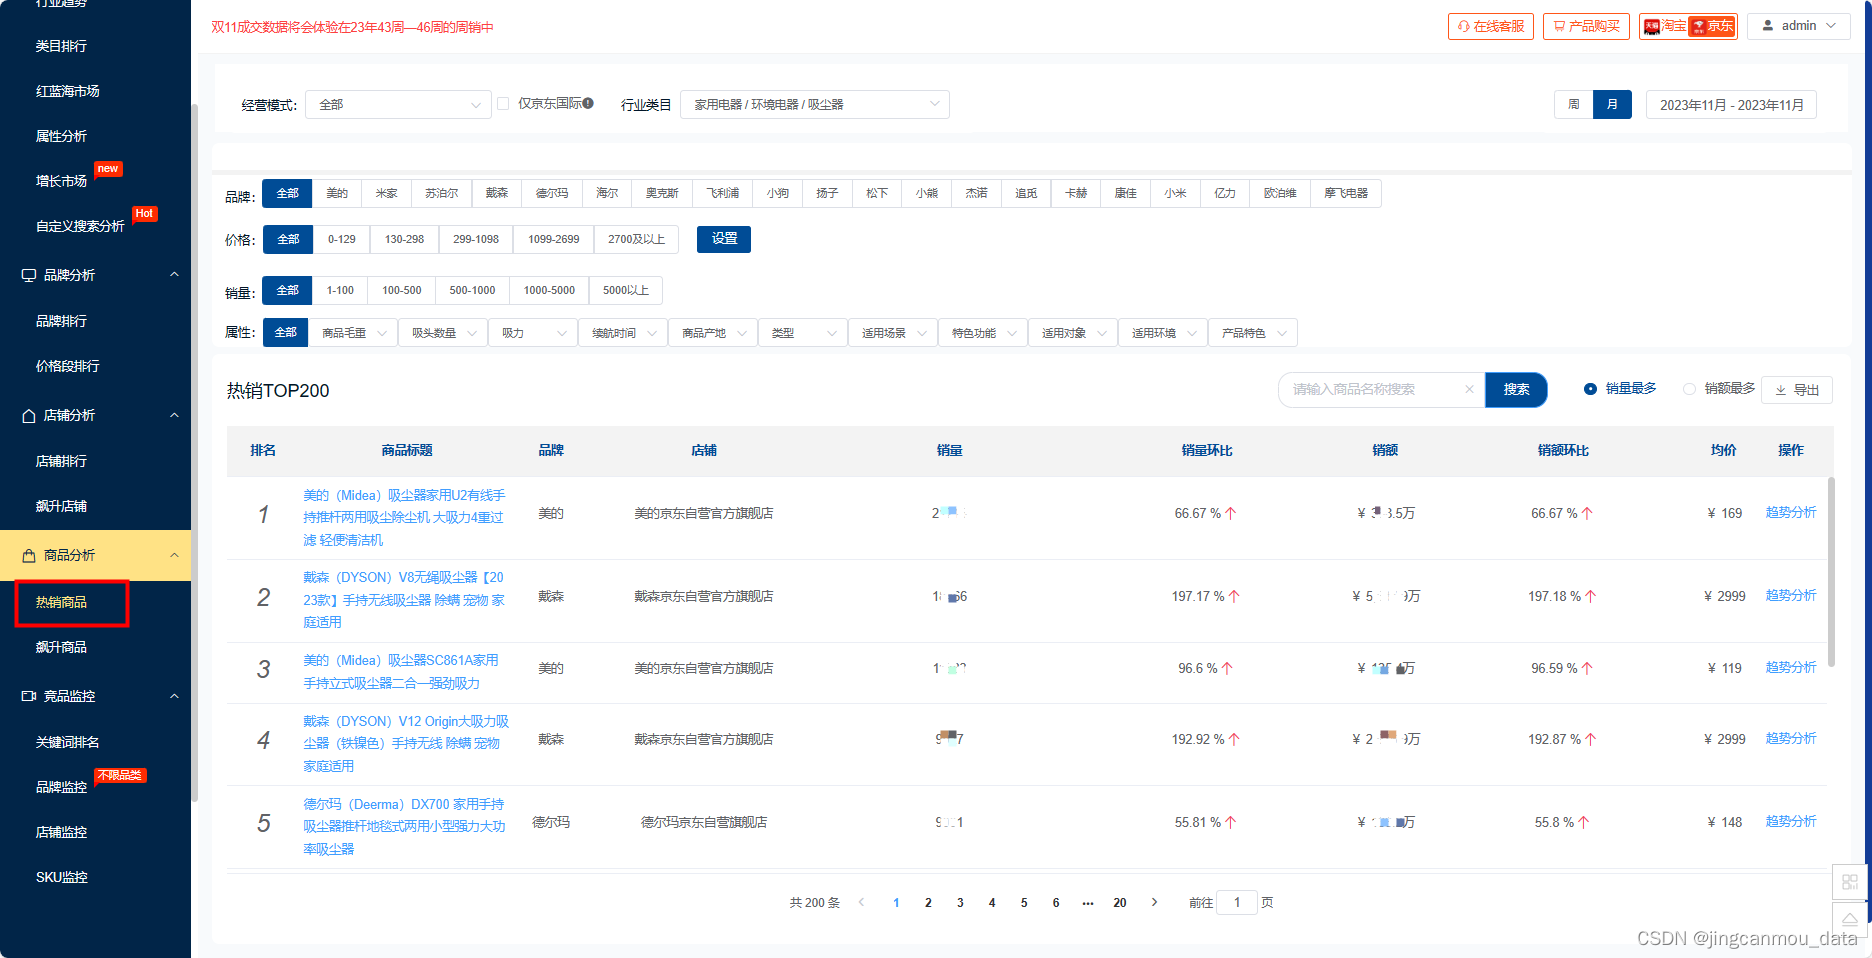Expand the 产品特色 attribute dropdown
The height and width of the screenshot is (958, 1872).
[x=1253, y=333]
